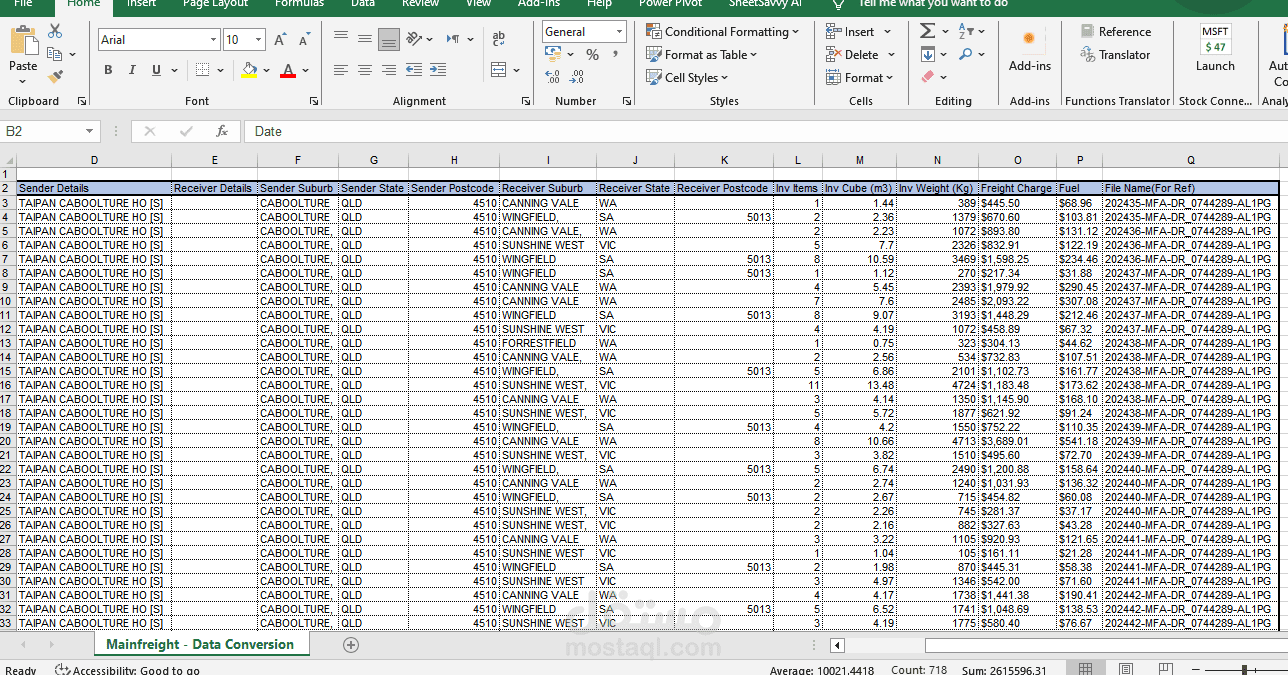Viewport: 1288px width, 675px height.
Task: Select the Mainfreight - Data Conversion sheet tab
Action: click(x=200, y=645)
